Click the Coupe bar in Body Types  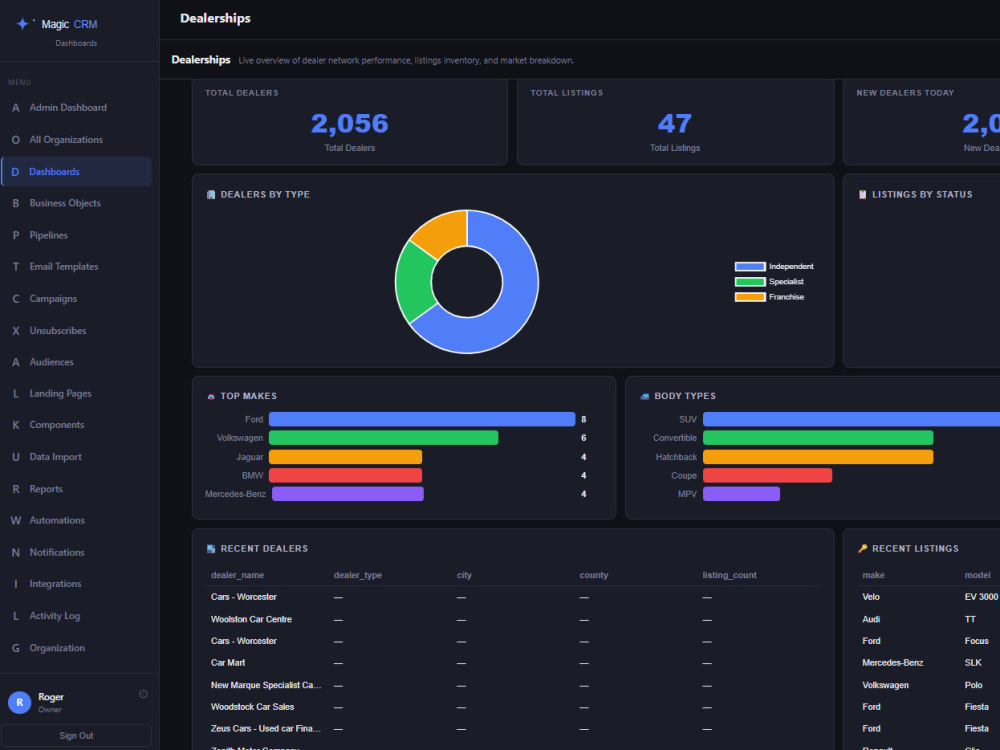pyautogui.click(x=767, y=475)
